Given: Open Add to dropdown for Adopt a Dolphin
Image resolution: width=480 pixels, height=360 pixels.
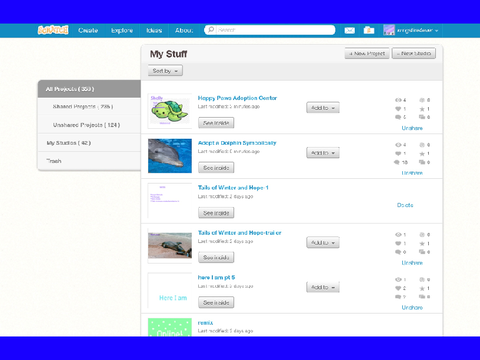Looking at the screenshot, I should (x=323, y=153).
